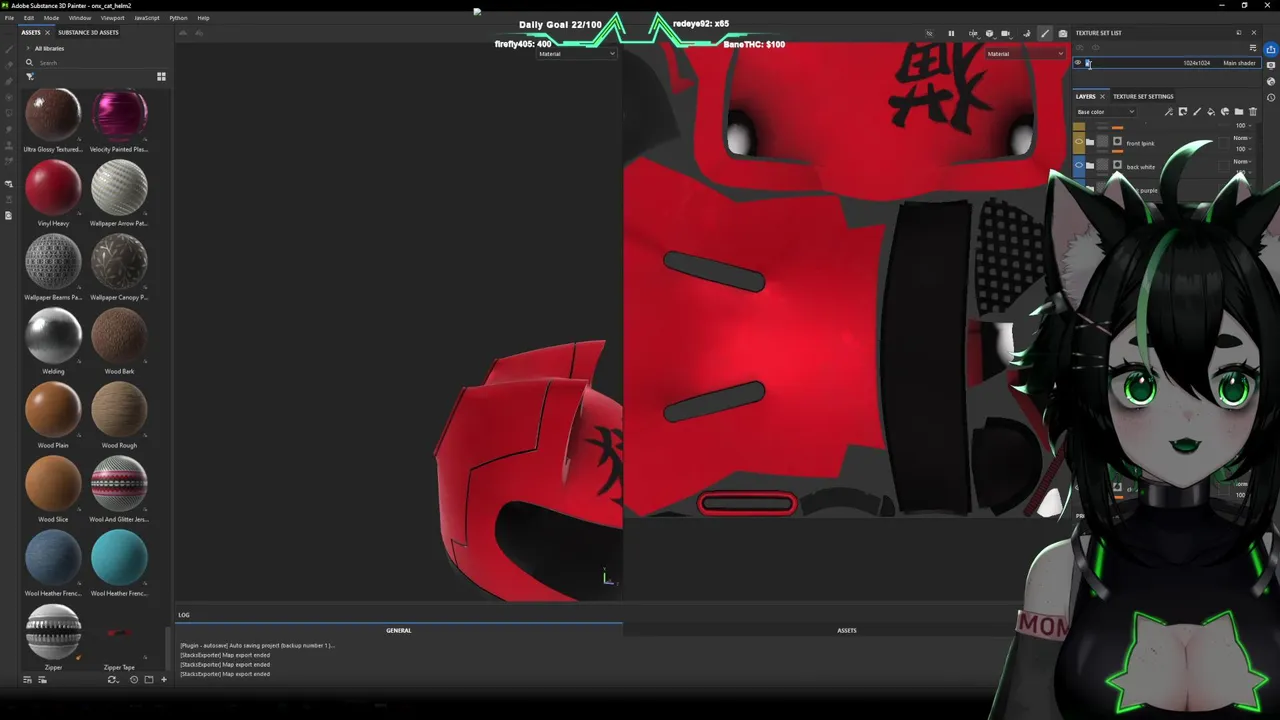Select the General log tab
The image size is (1280, 720).
click(x=399, y=630)
